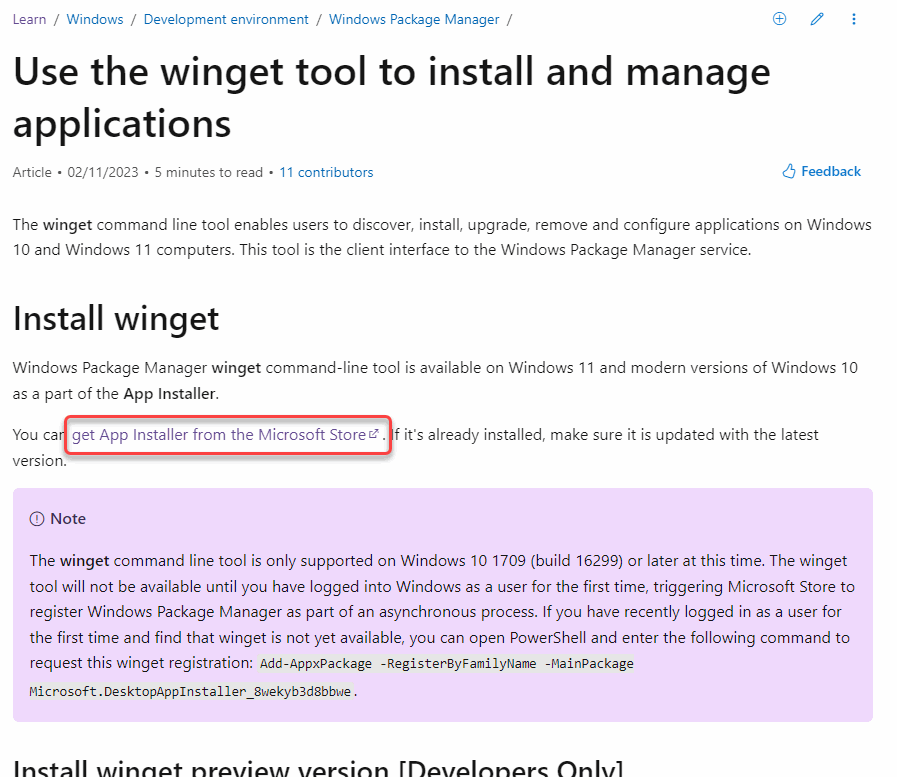This screenshot has height=777, width=897.
Task: View the 11 contributors link
Action: click(326, 172)
